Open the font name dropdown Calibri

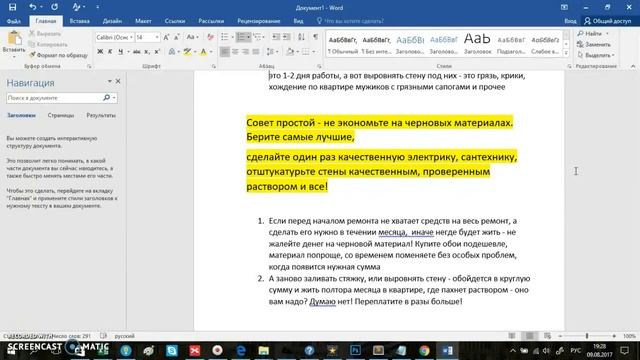tap(131, 37)
